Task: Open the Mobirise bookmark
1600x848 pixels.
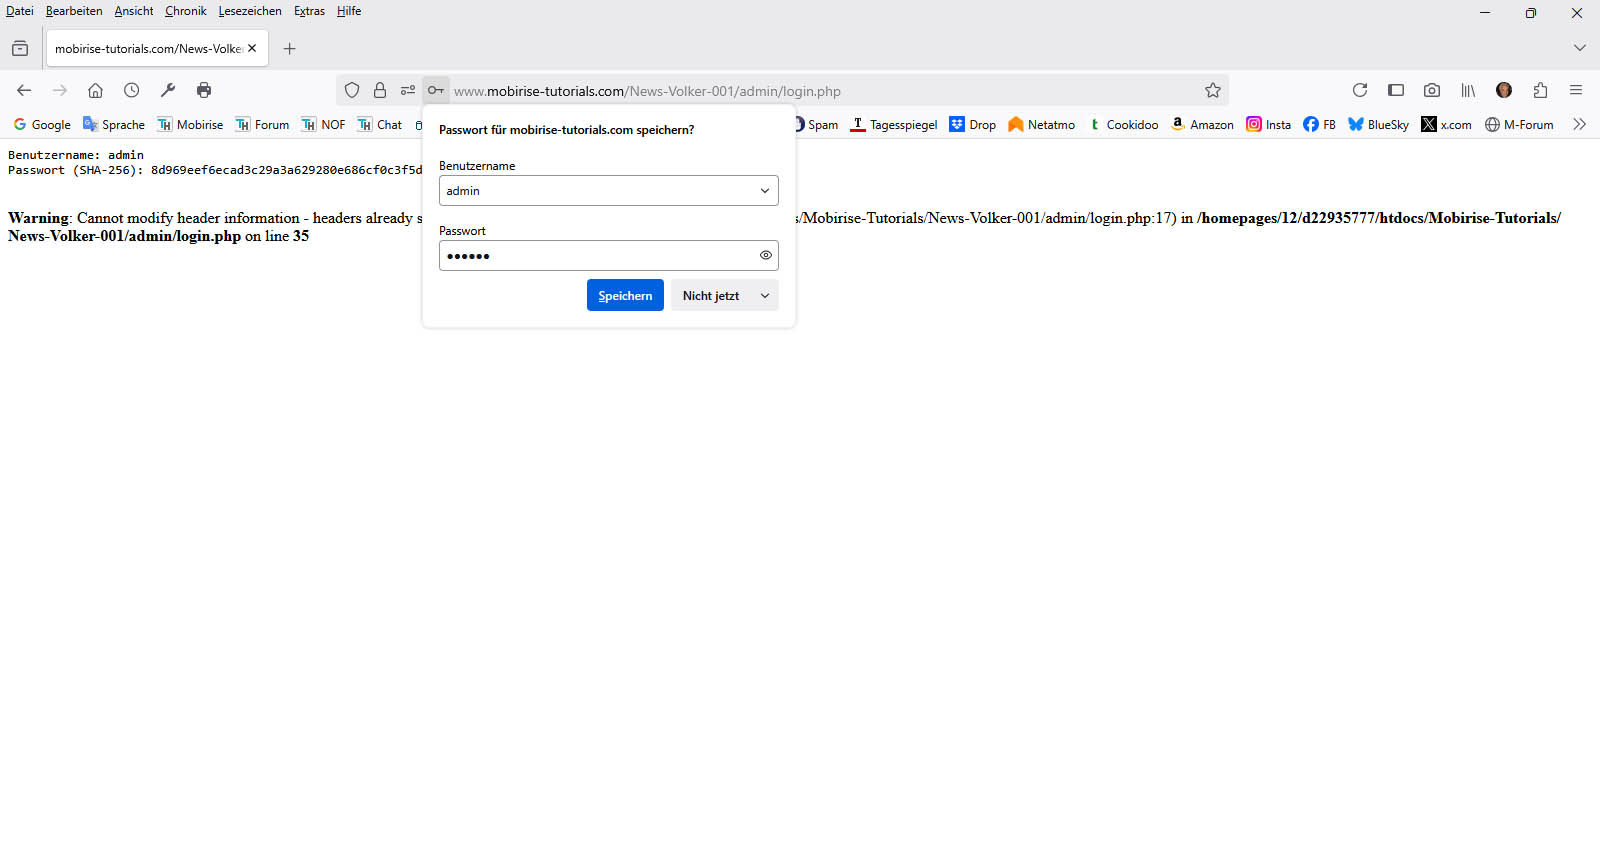Action: click(x=190, y=125)
